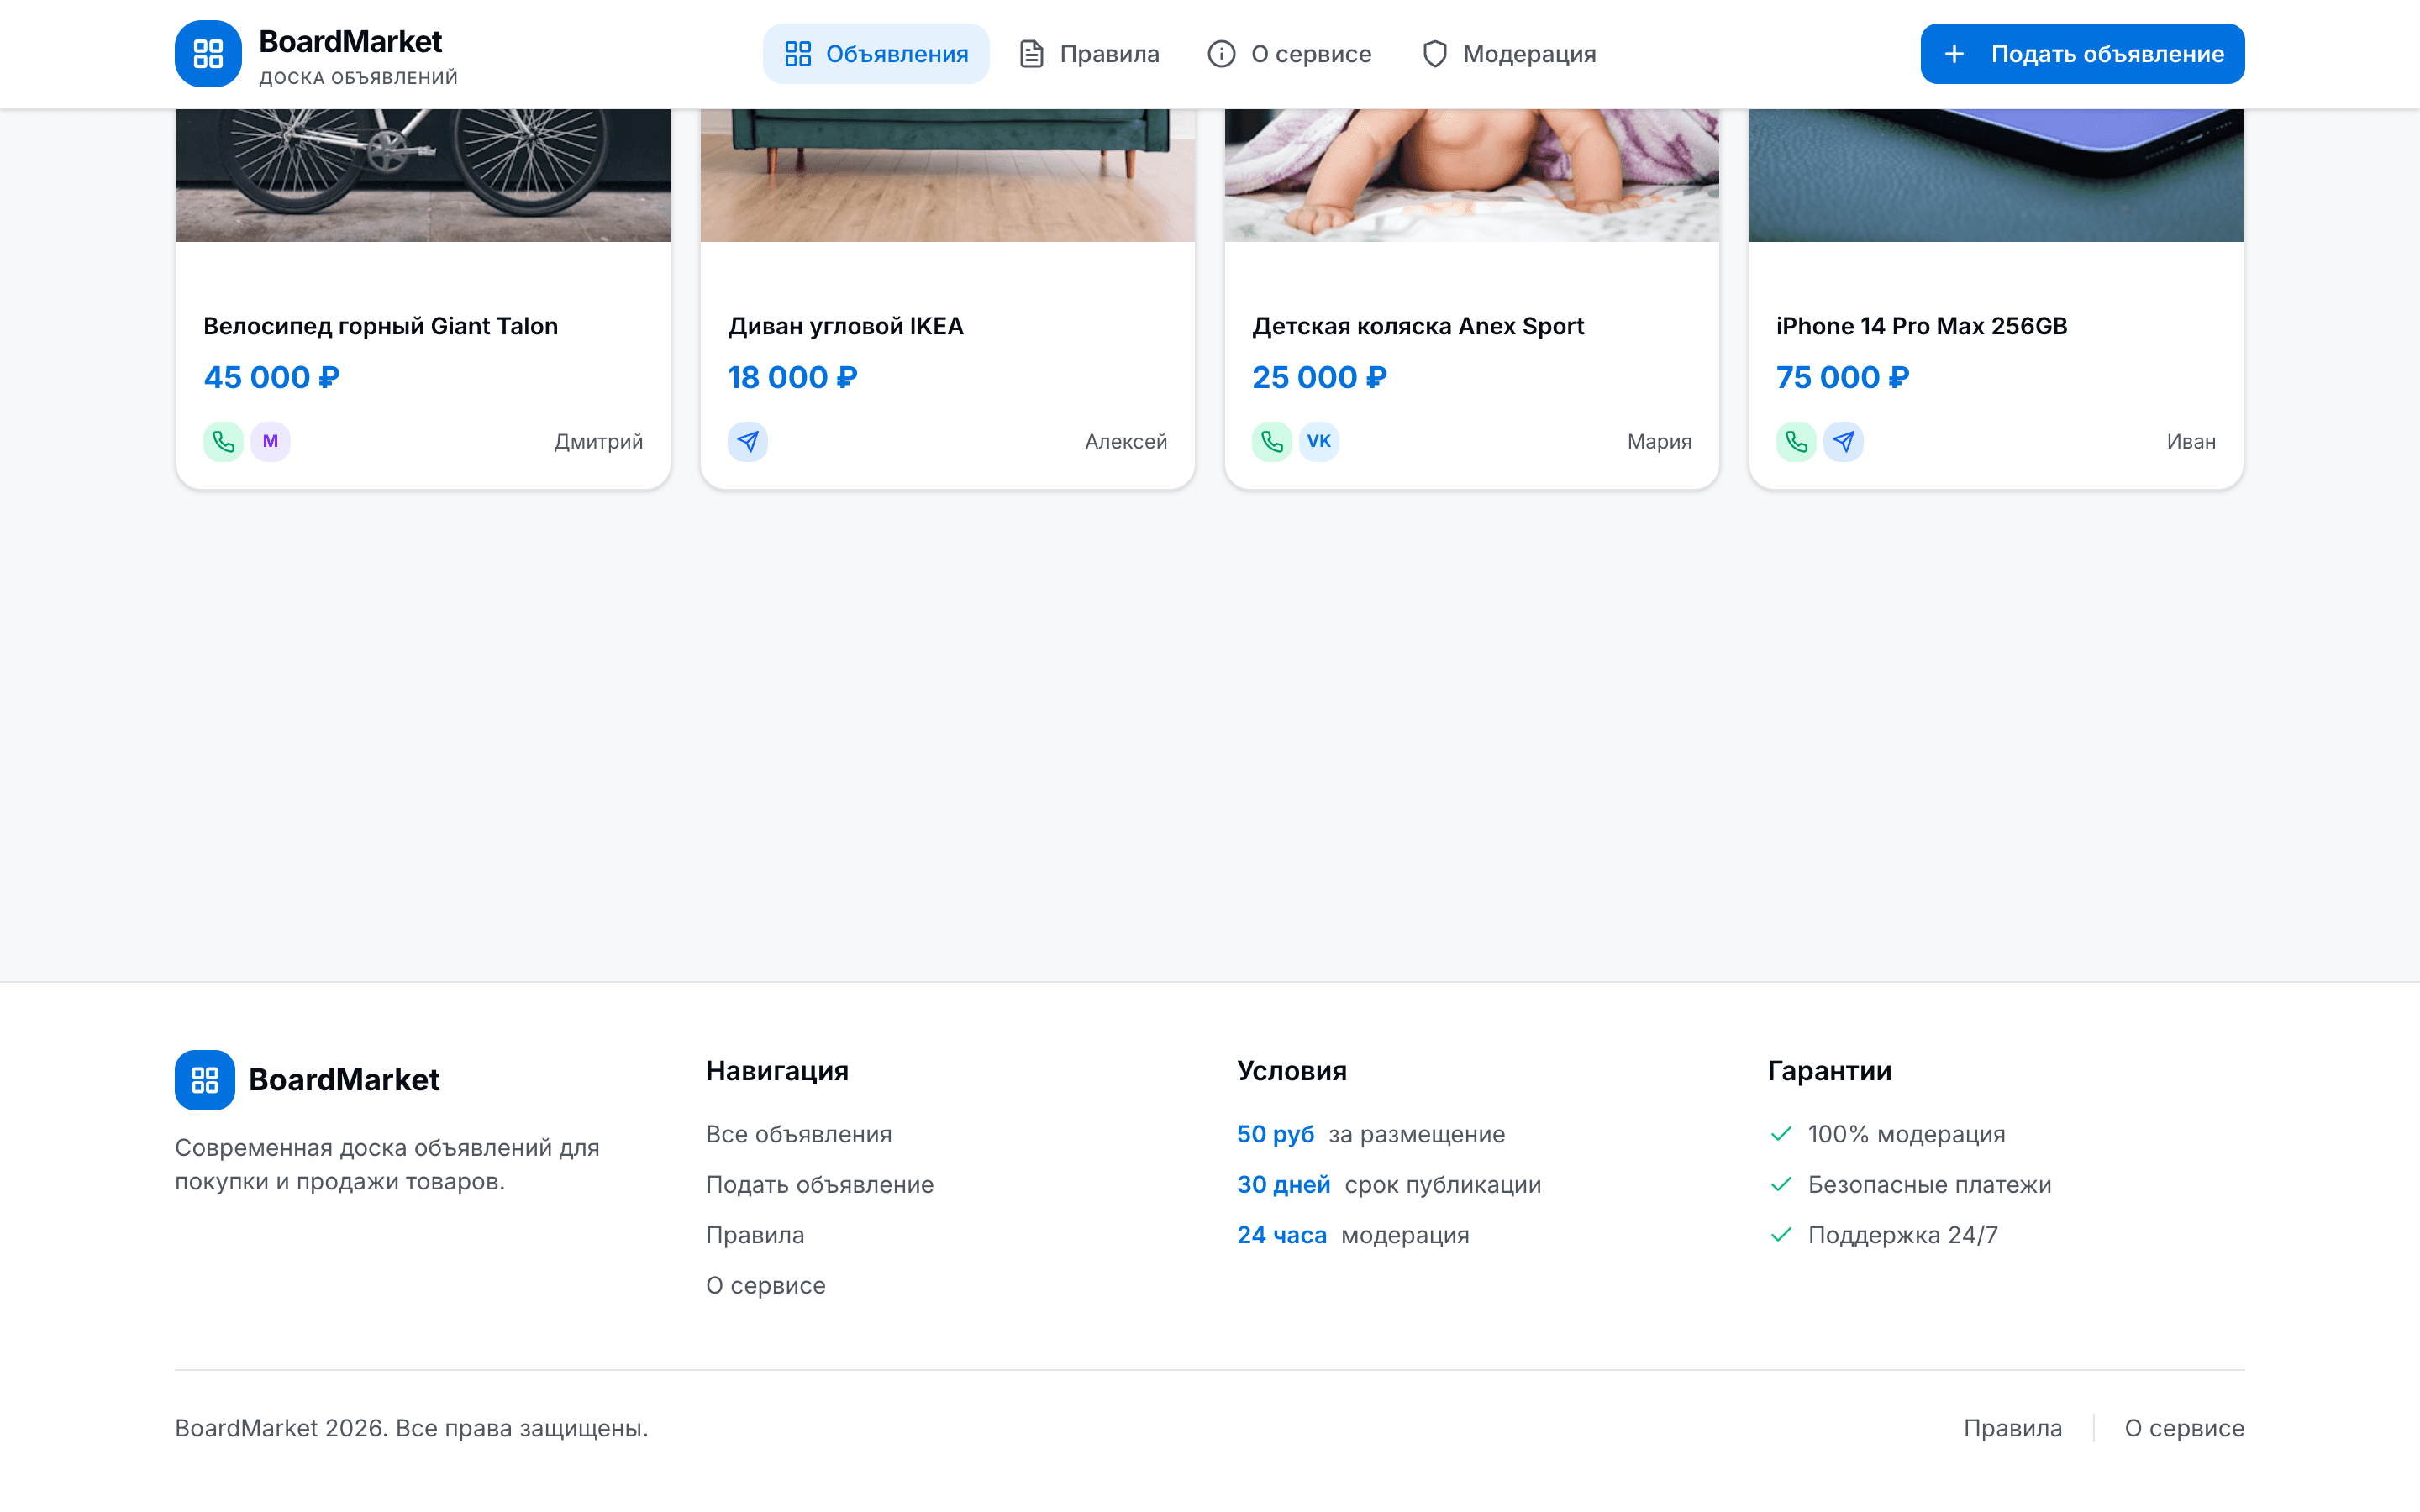Click seller name Алексей
The image size is (2420, 1512).
click(x=1126, y=441)
